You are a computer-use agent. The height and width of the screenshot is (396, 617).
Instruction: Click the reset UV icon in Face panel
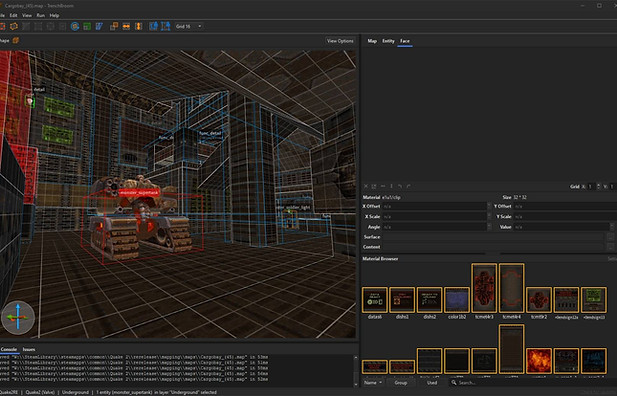click(x=366, y=186)
